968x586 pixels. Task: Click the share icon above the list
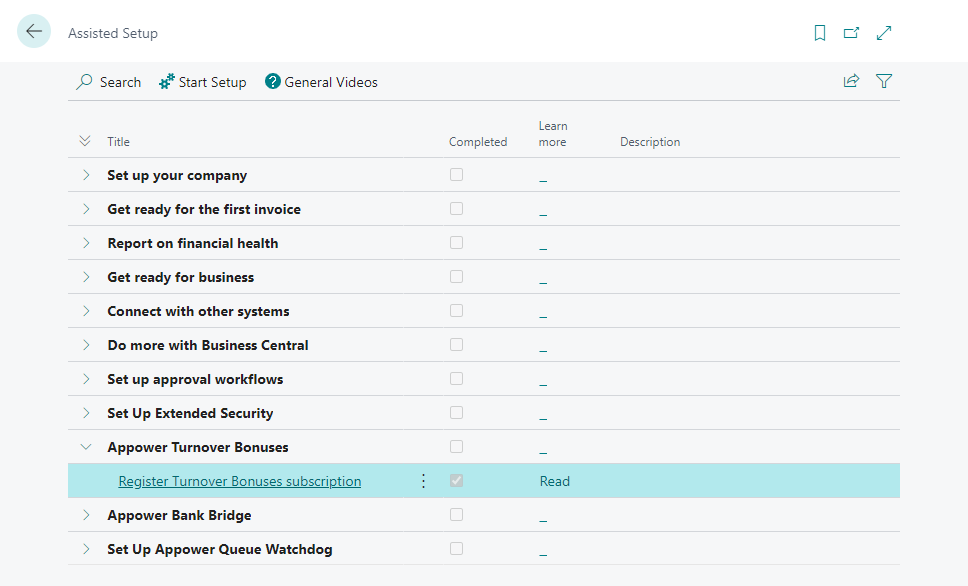point(851,82)
